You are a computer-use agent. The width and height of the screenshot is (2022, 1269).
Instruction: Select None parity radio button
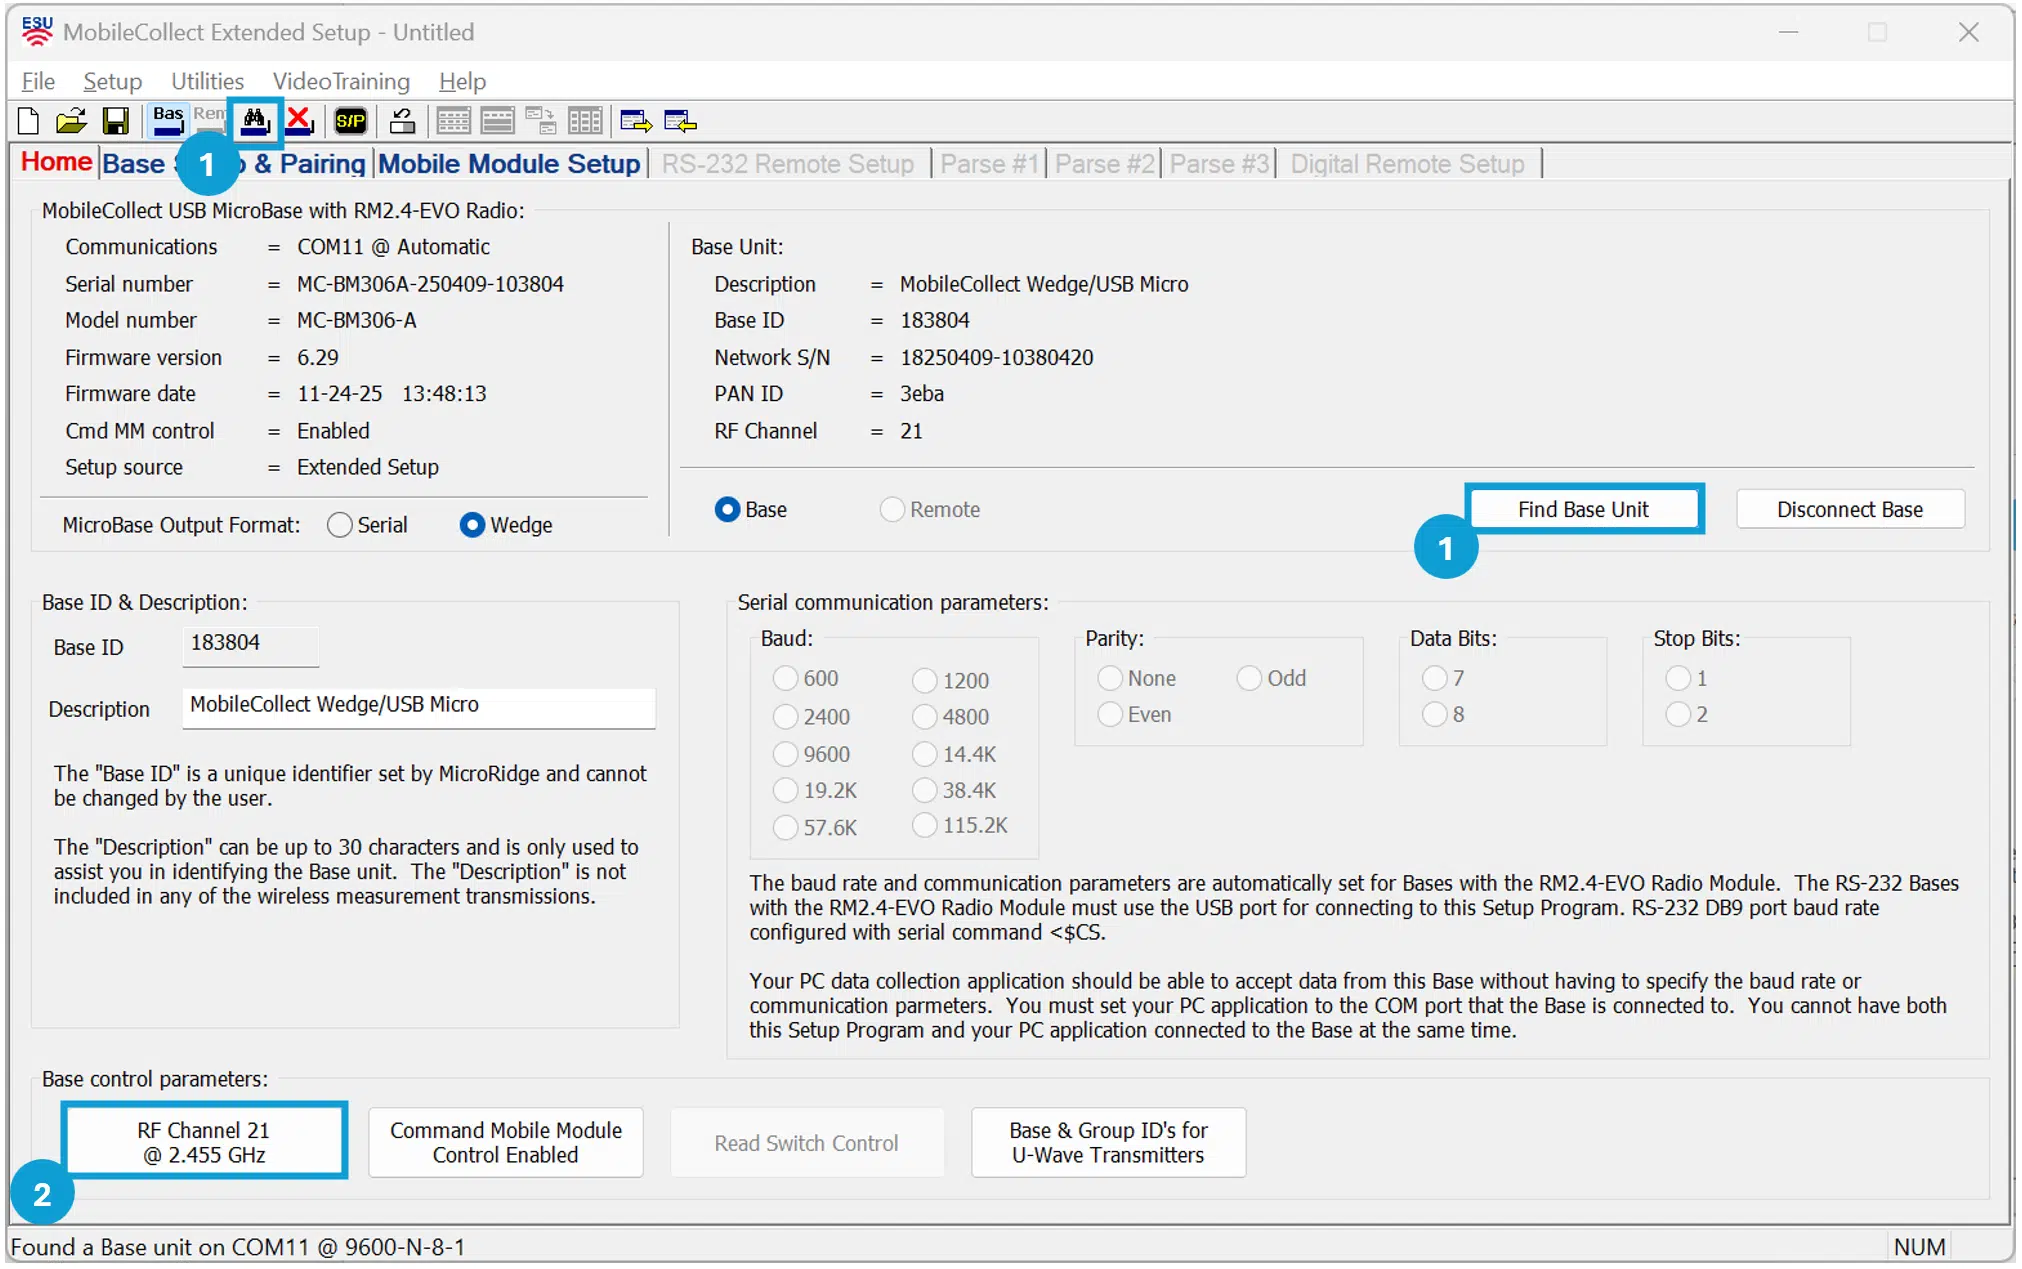click(1110, 678)
